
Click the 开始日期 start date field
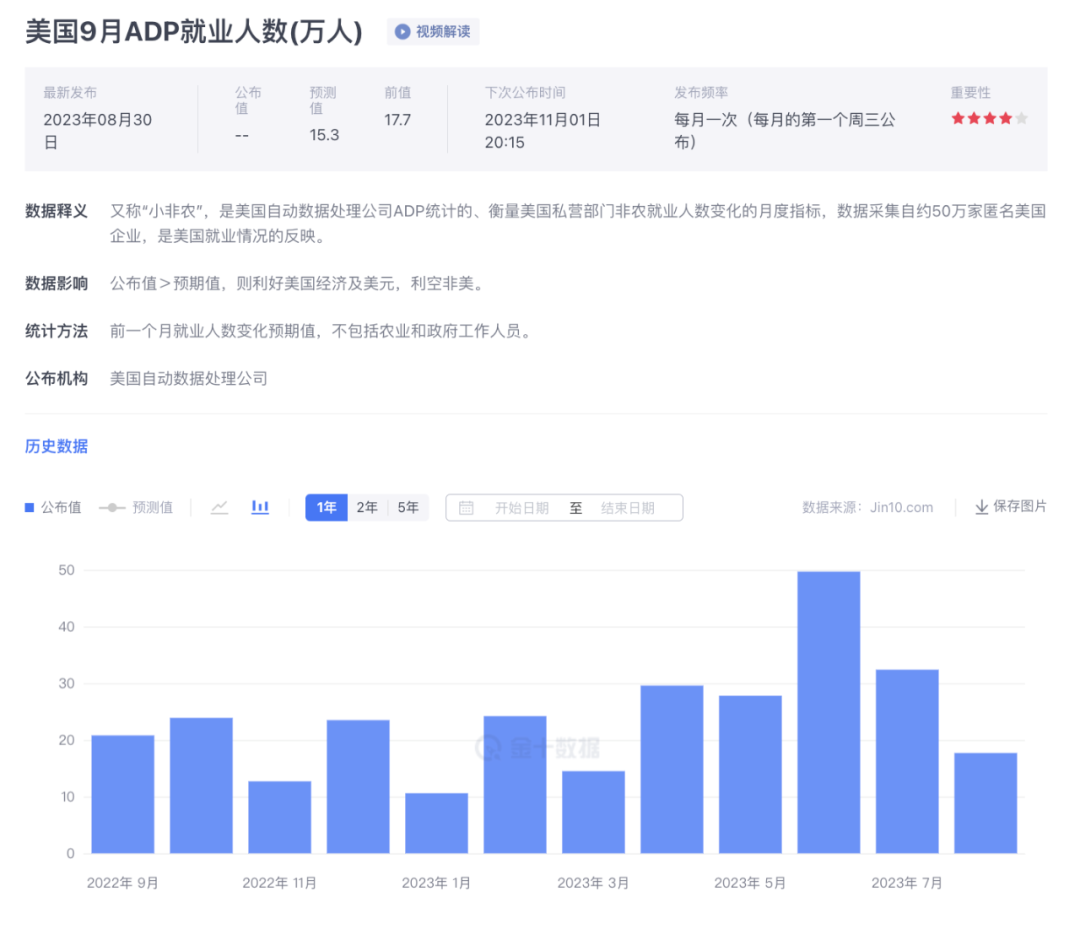[x=522, y=508]
